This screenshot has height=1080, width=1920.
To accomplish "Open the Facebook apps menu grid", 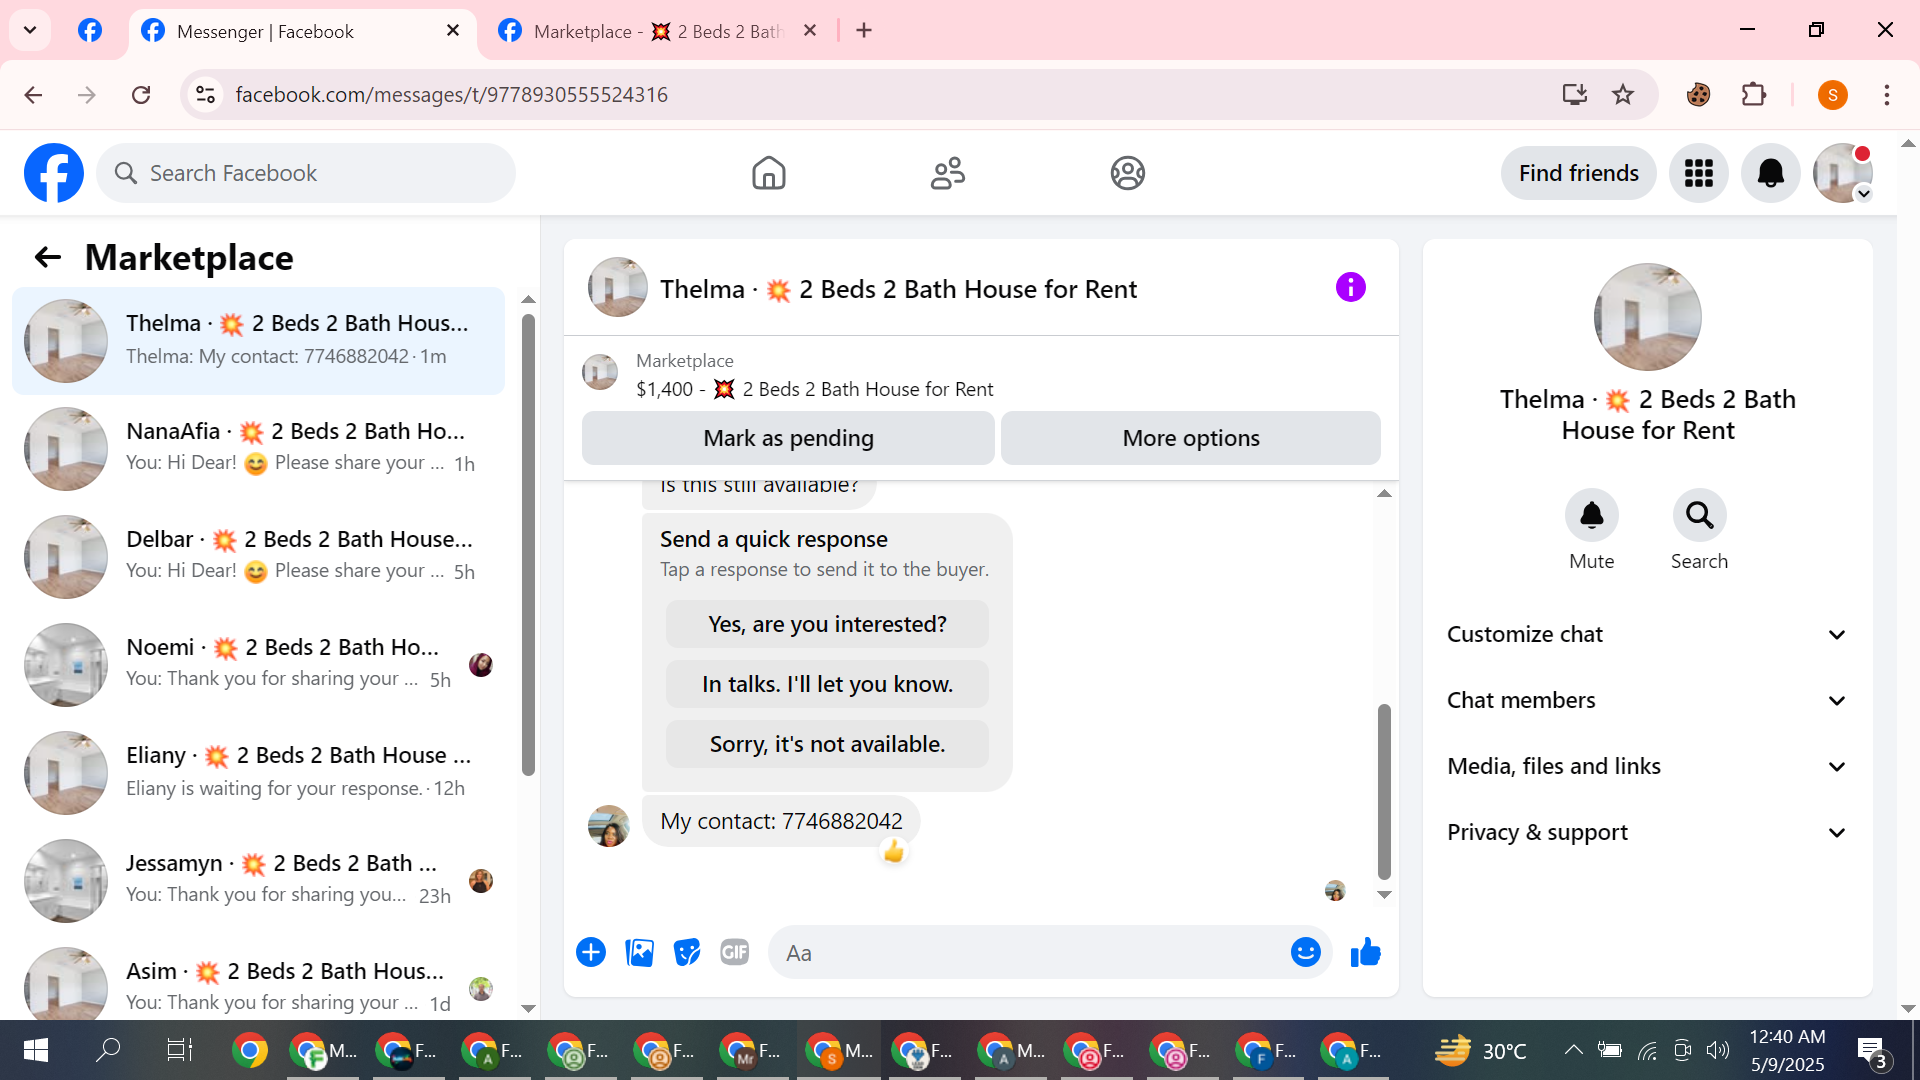I will click(x=1699, y=173).
